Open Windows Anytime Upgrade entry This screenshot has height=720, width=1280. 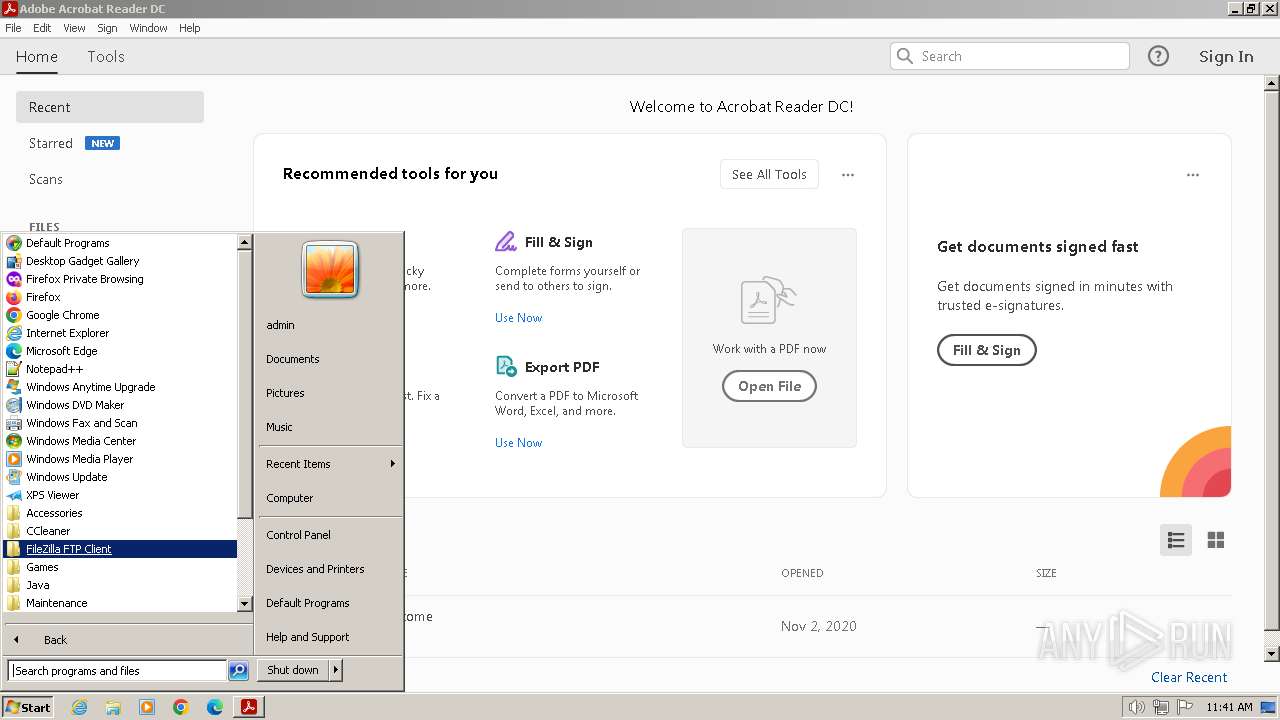click(x=90, y=387)
